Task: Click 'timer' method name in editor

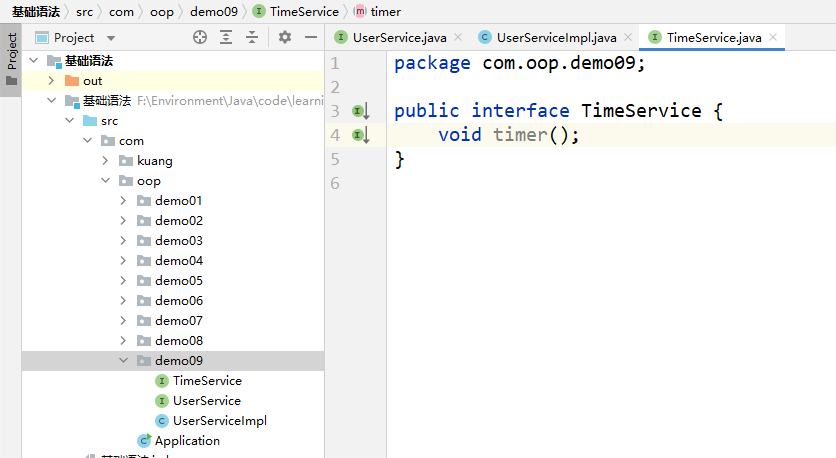Action: pos(520,135)
